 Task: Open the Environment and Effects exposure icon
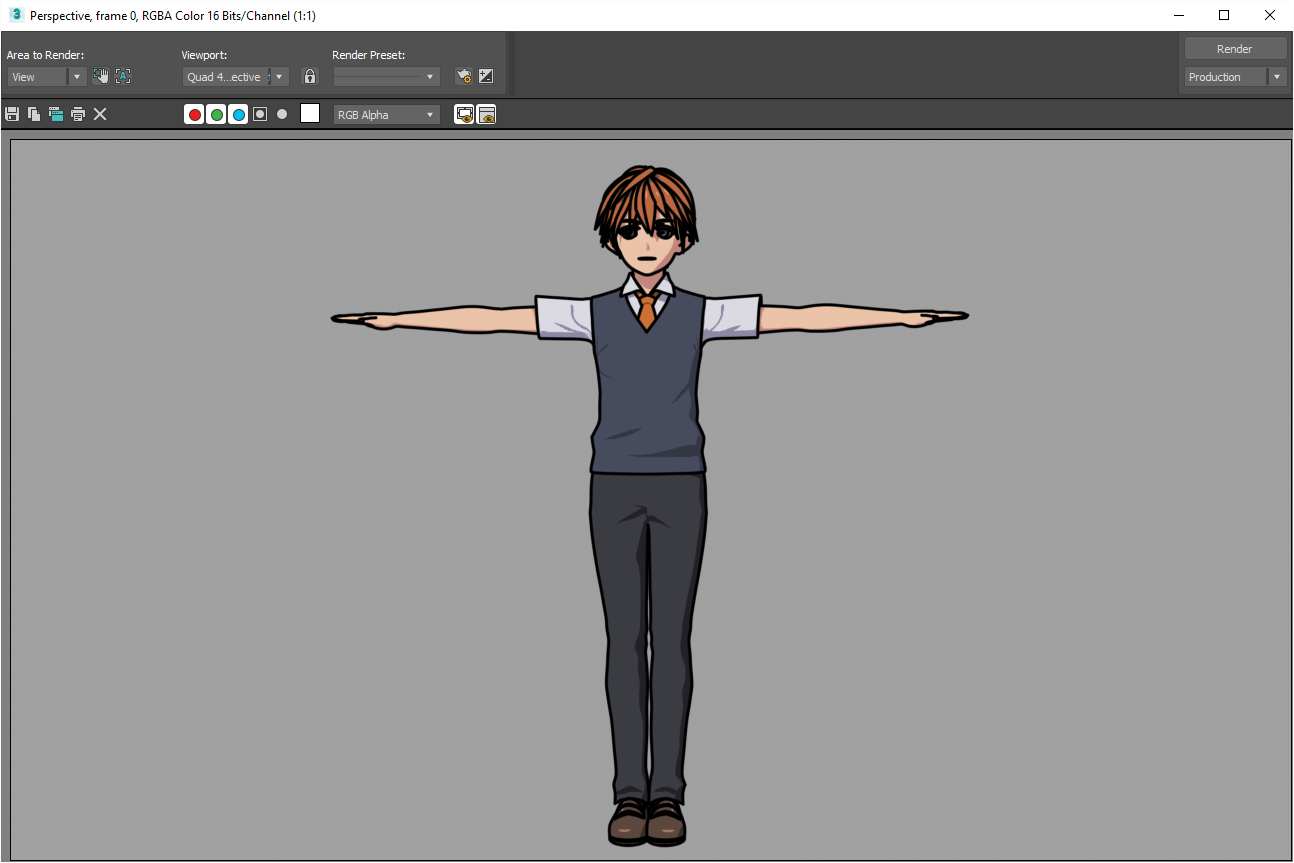(486, 76)
